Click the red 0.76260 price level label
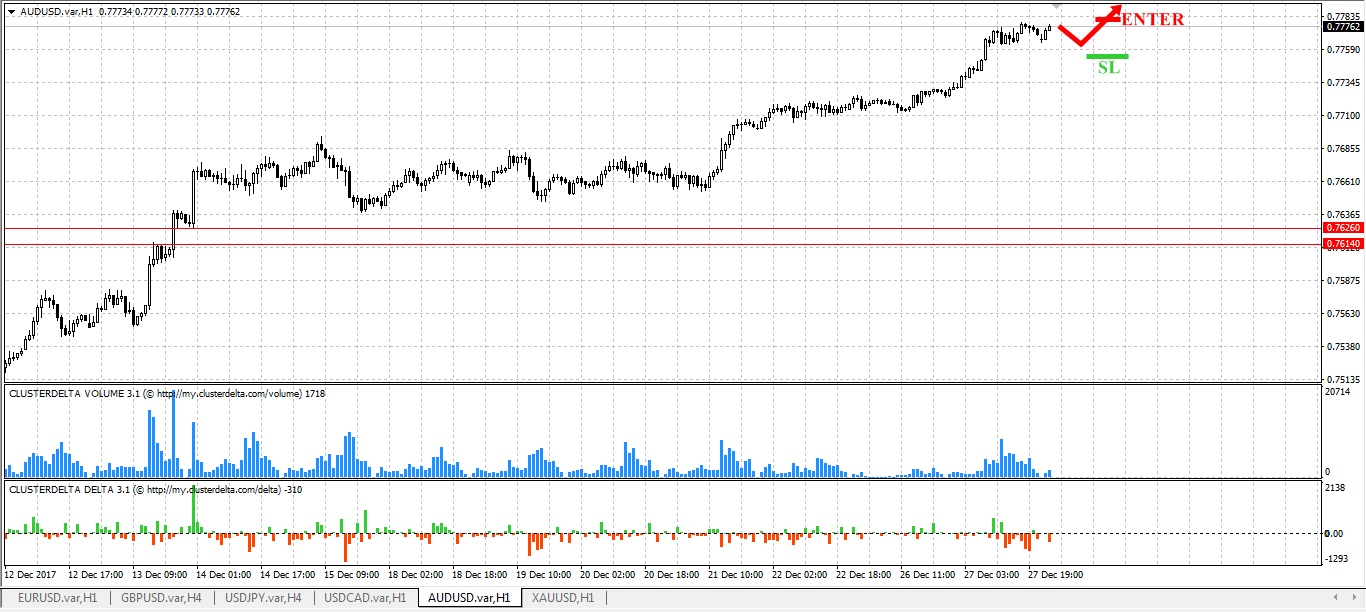The width and height of the screenshot is (1366, 612). tap(1341, 228)
